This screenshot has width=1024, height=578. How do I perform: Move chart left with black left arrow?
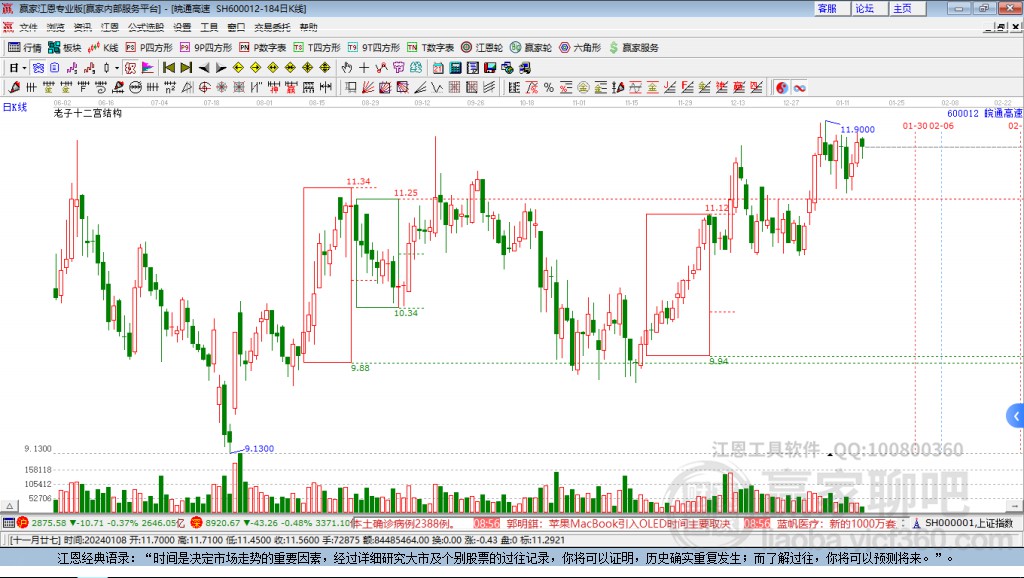point(204,68)
